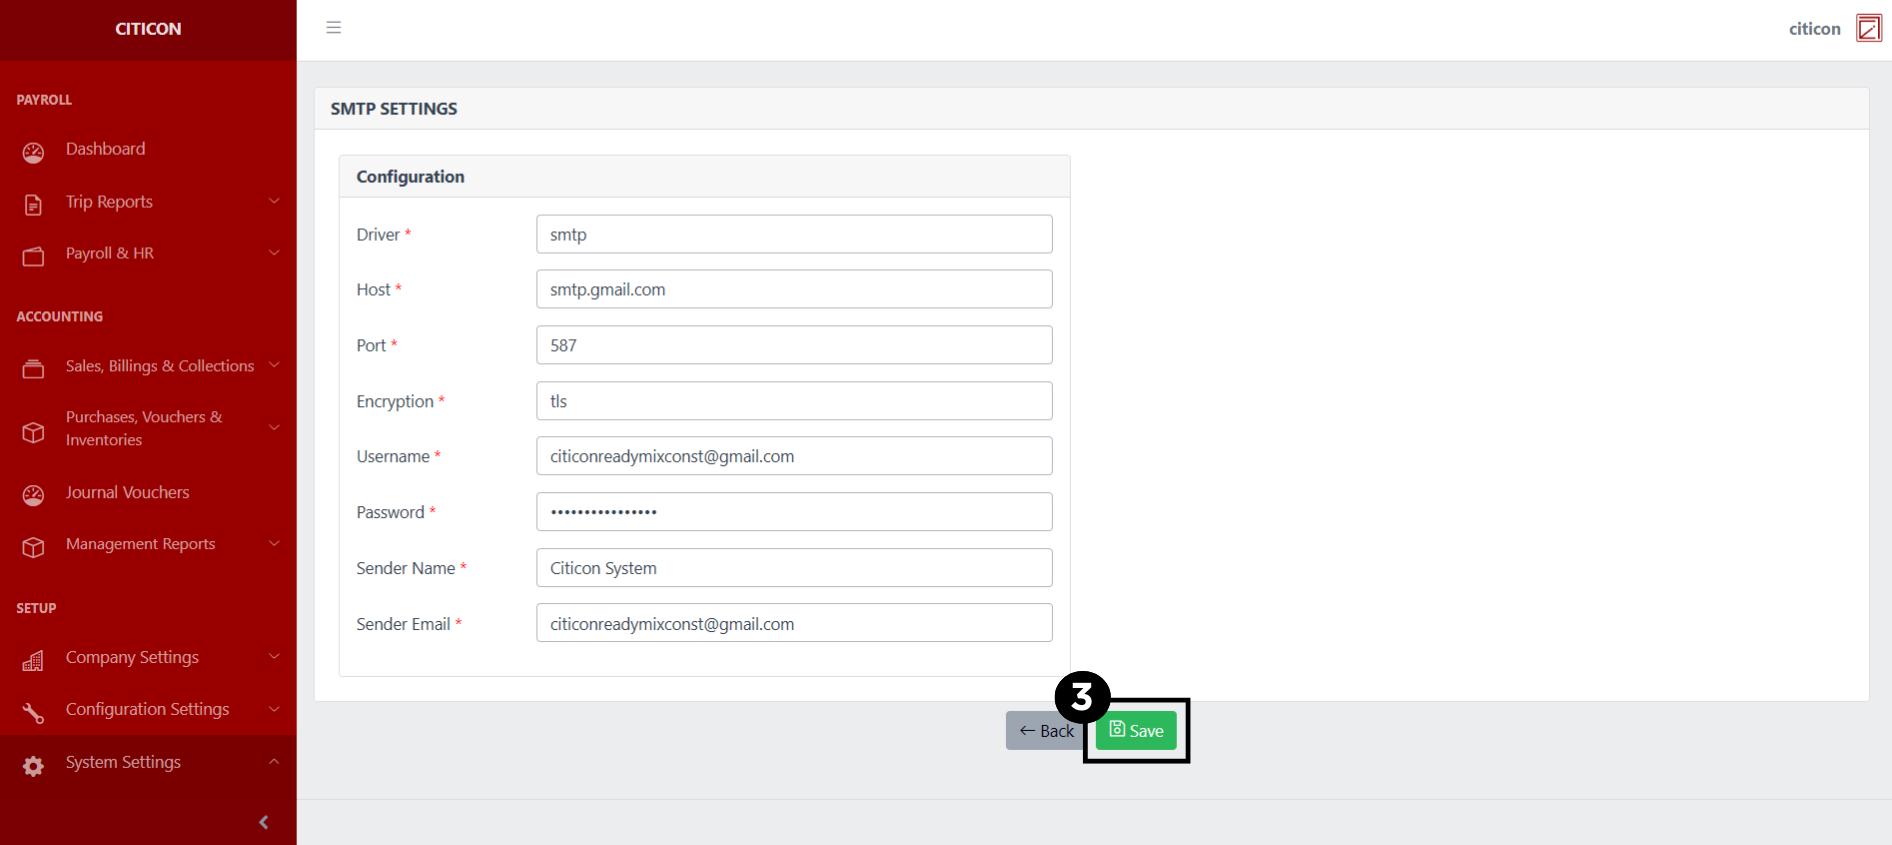Expand the Management Reports chevron
1892x845 pixels.
click(x=274, y=543)
